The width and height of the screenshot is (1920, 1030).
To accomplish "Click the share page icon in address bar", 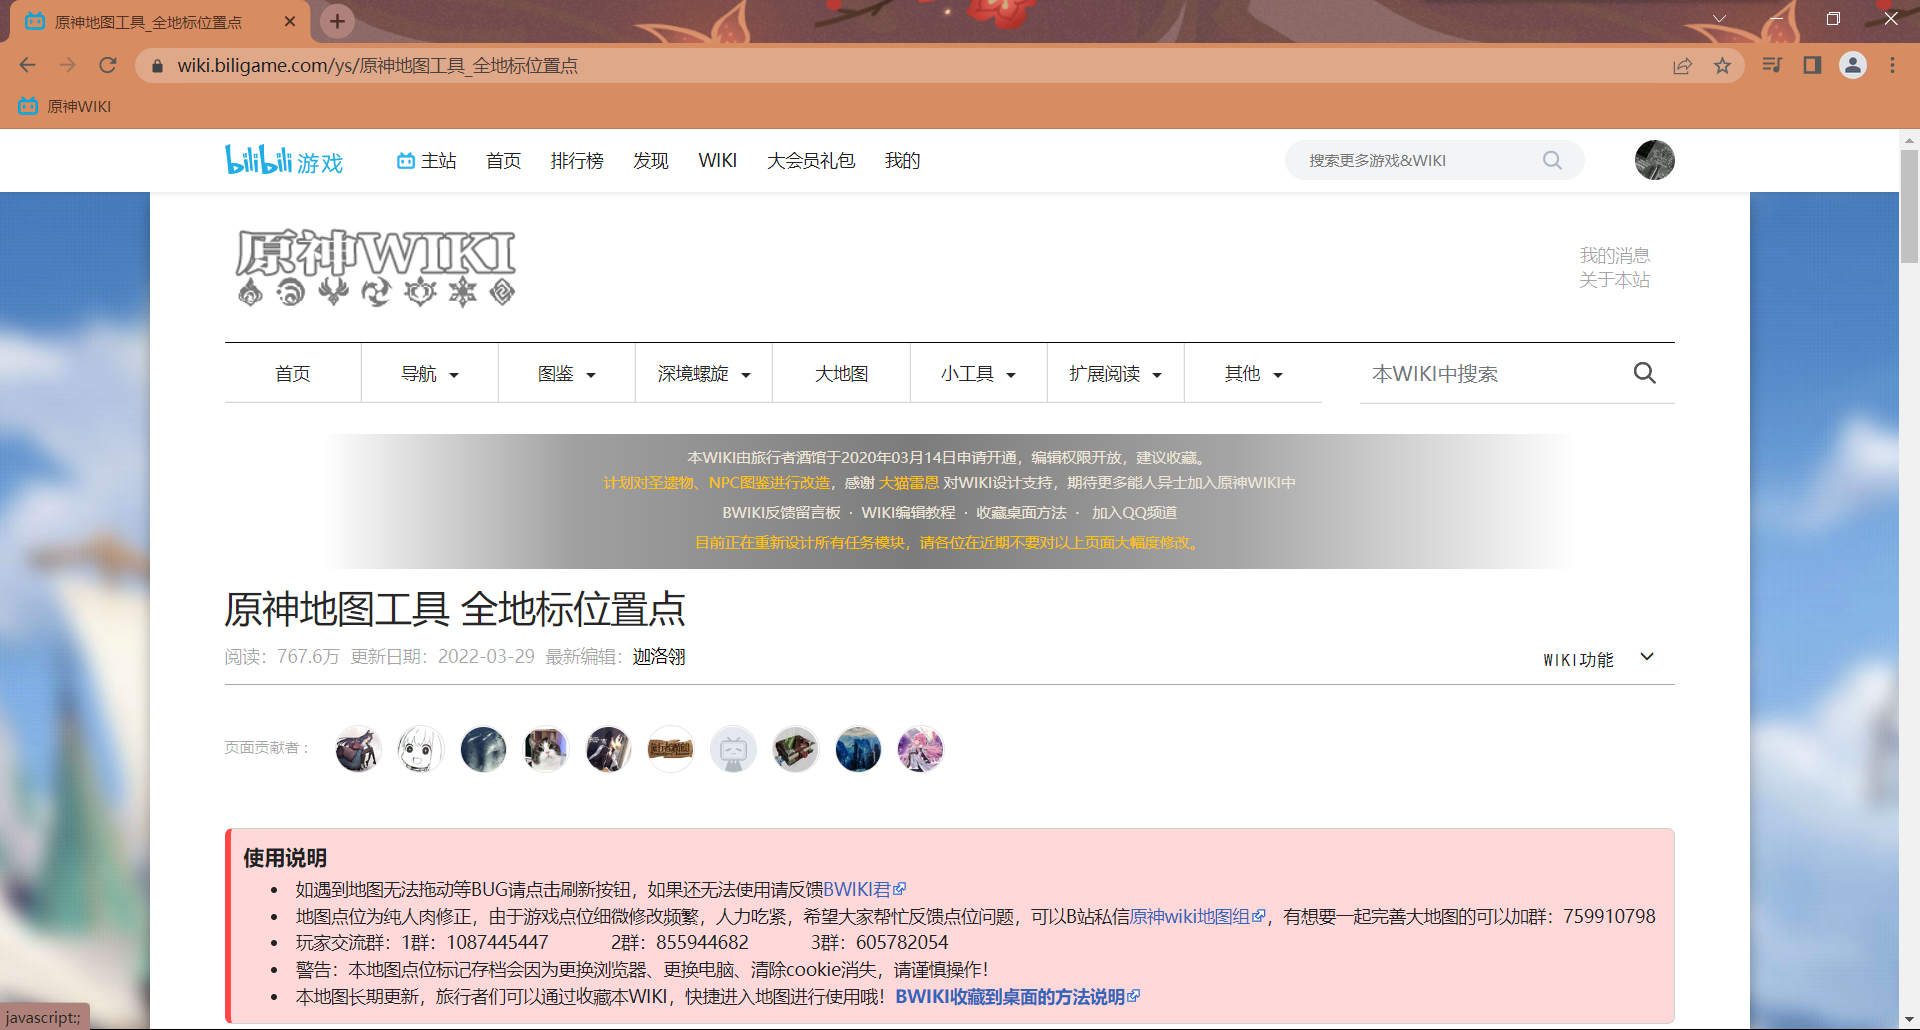I will 1682,66.
